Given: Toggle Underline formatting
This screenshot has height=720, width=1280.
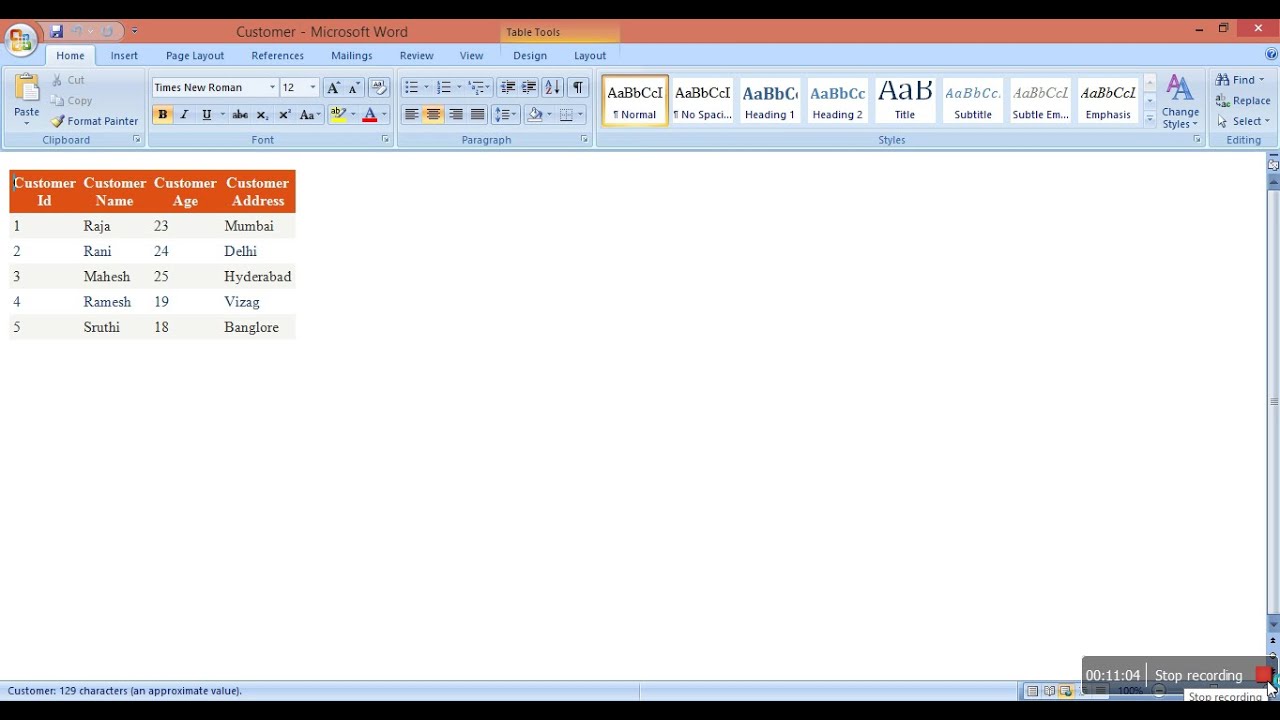Looking at the screenshot, I should click(x=206, y=115).
